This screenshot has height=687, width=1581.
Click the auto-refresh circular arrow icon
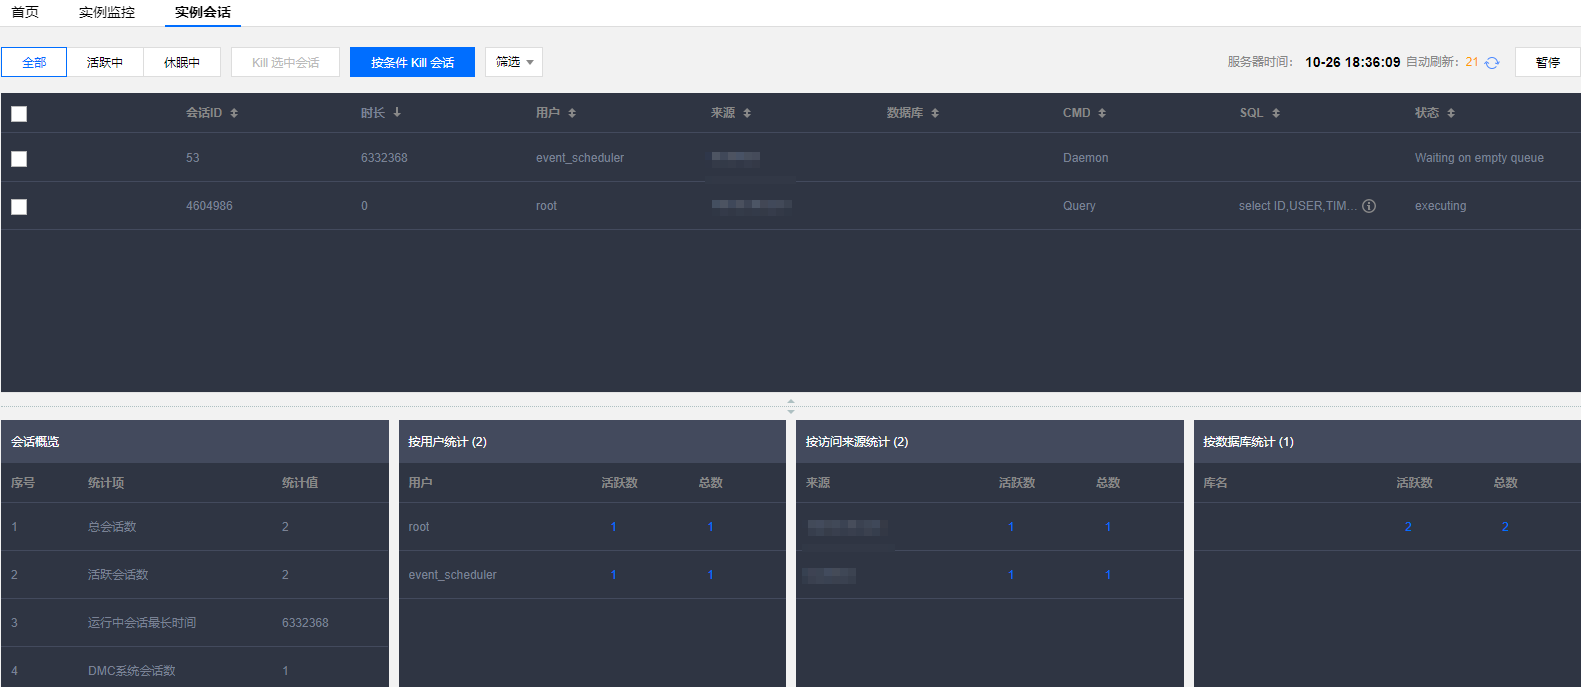click(x=1492, y=63)
